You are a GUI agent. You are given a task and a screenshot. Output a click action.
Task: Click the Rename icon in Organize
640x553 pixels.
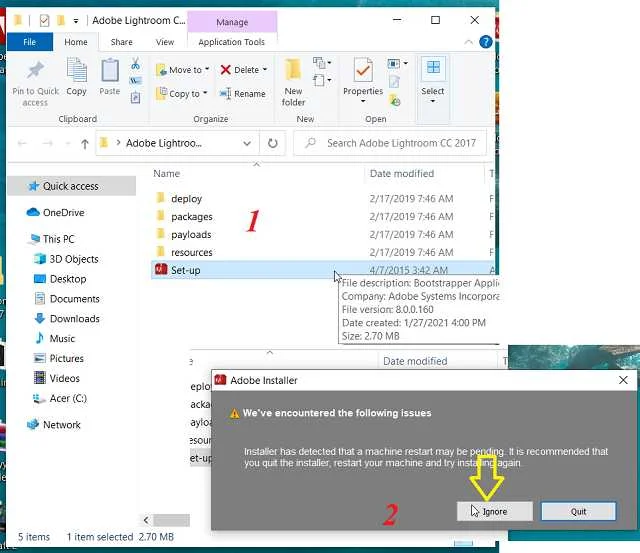click(243, 94)
